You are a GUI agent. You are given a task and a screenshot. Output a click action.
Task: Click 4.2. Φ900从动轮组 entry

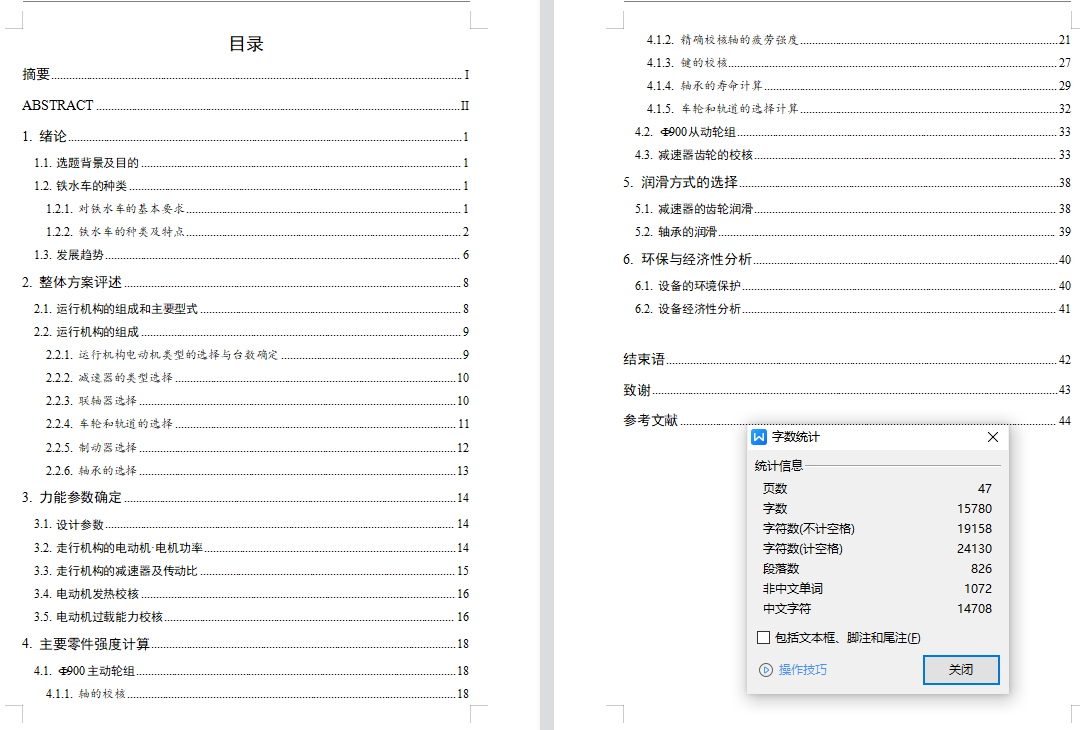tap(853, 132)
